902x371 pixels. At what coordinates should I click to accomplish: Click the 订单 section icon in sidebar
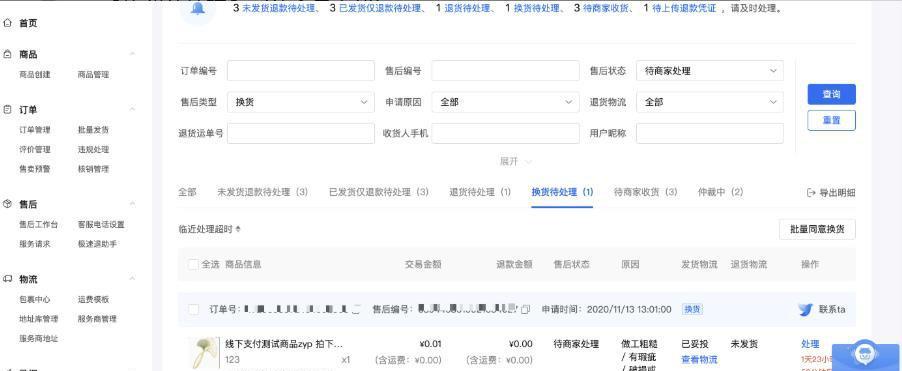click(x=7, y=109)
